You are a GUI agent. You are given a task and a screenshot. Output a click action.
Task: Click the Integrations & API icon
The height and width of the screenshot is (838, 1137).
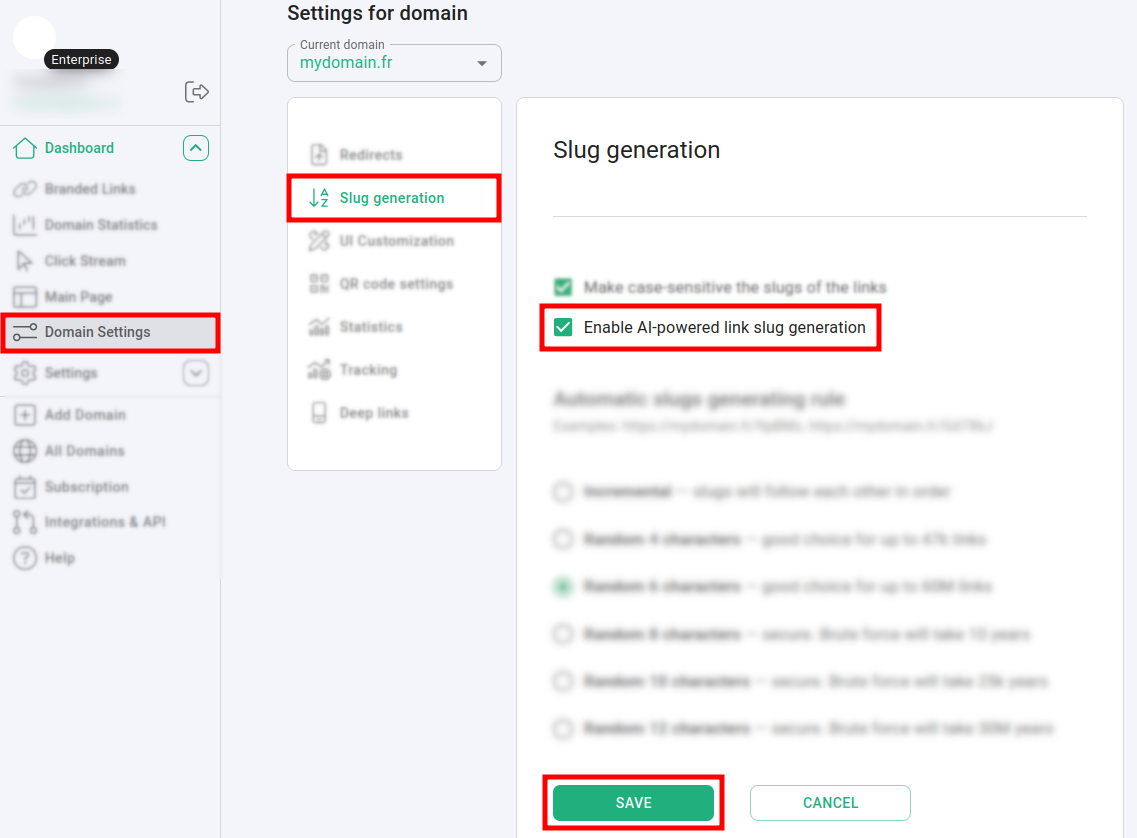point(25,522)
